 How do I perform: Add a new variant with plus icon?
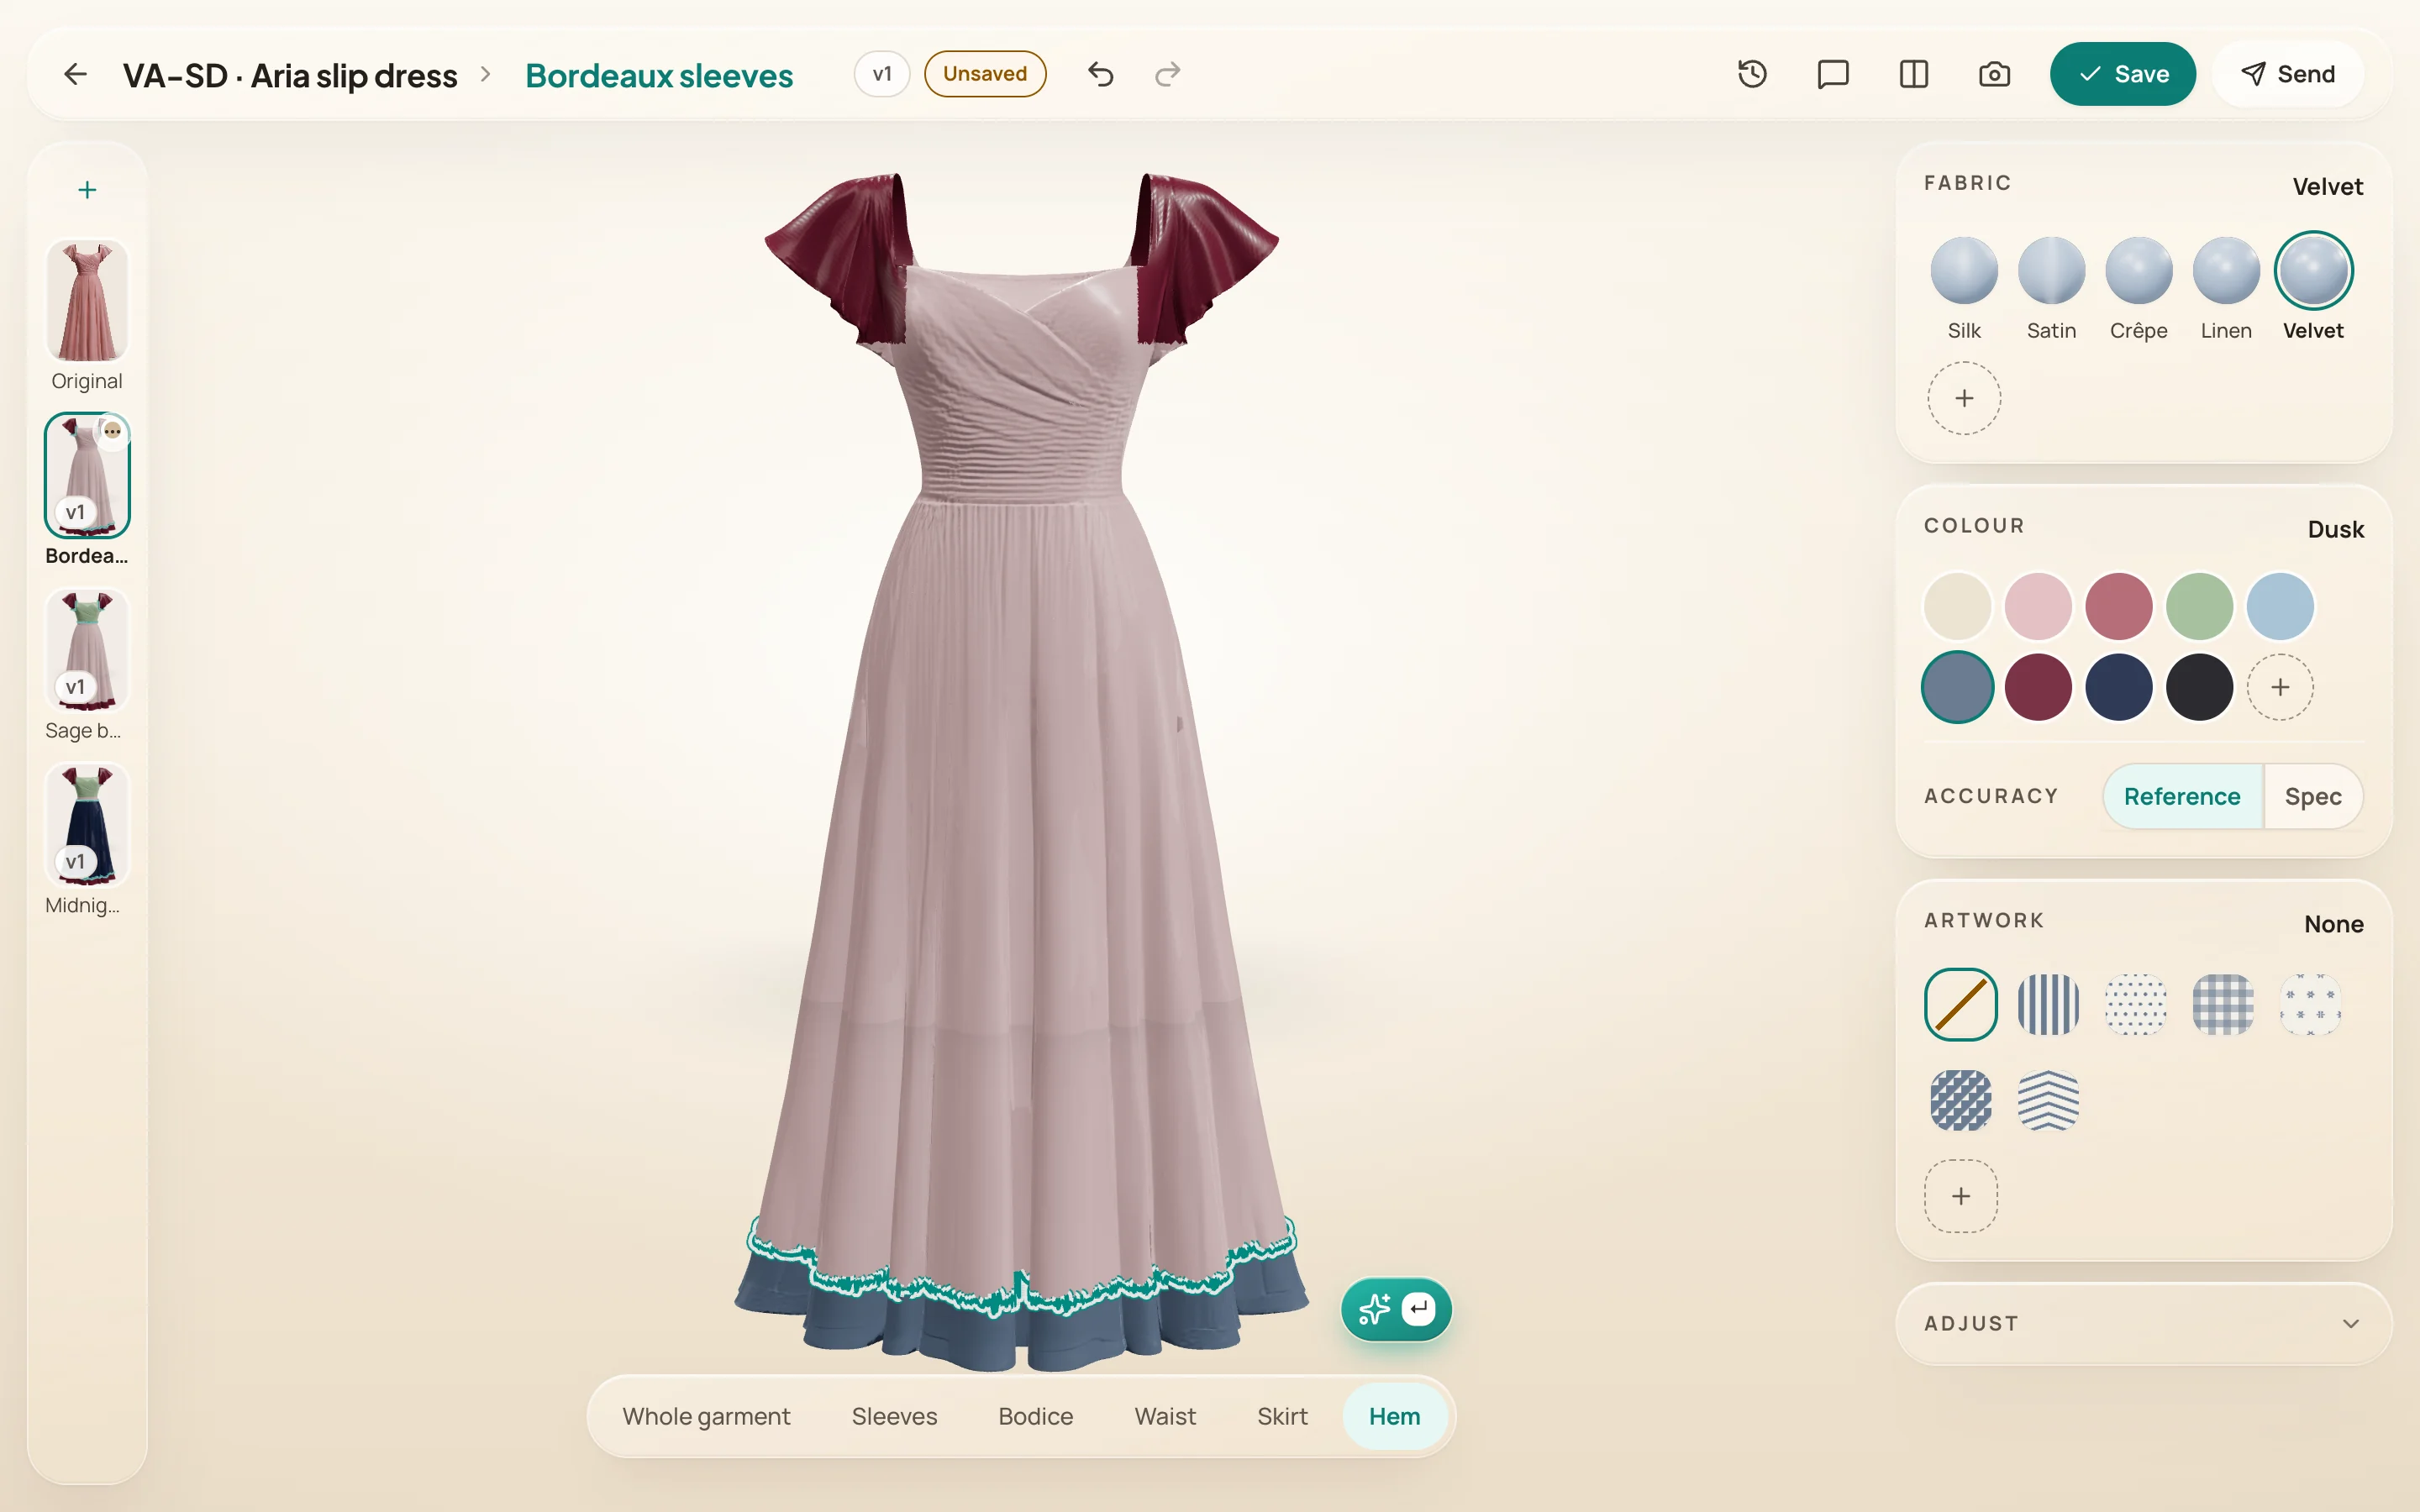pos(87,190)
